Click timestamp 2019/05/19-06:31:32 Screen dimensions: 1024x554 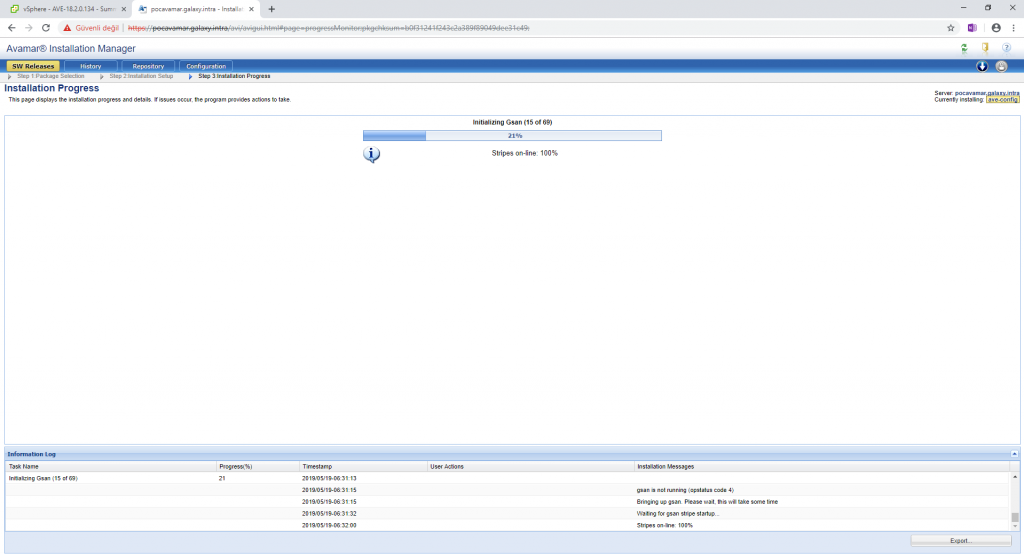click(329, 513)
